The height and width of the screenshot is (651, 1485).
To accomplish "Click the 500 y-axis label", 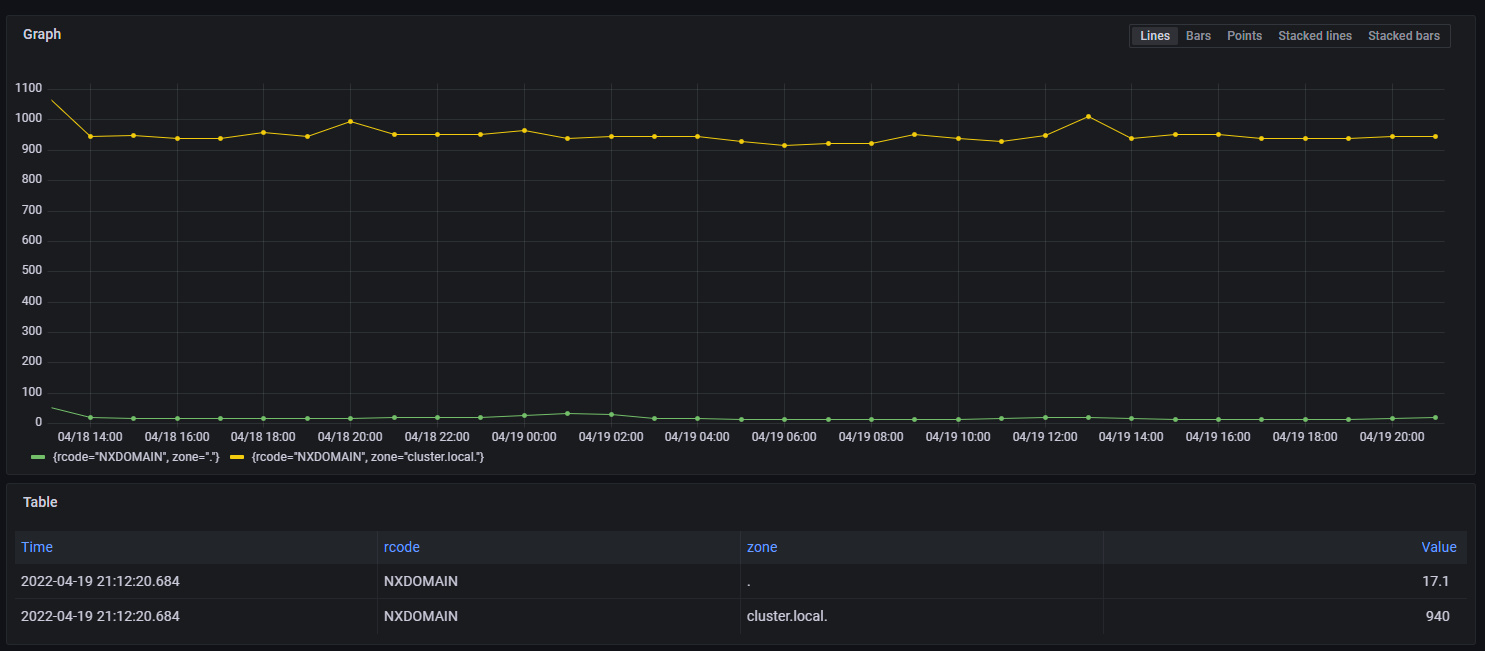I will (x=32, y=271).
